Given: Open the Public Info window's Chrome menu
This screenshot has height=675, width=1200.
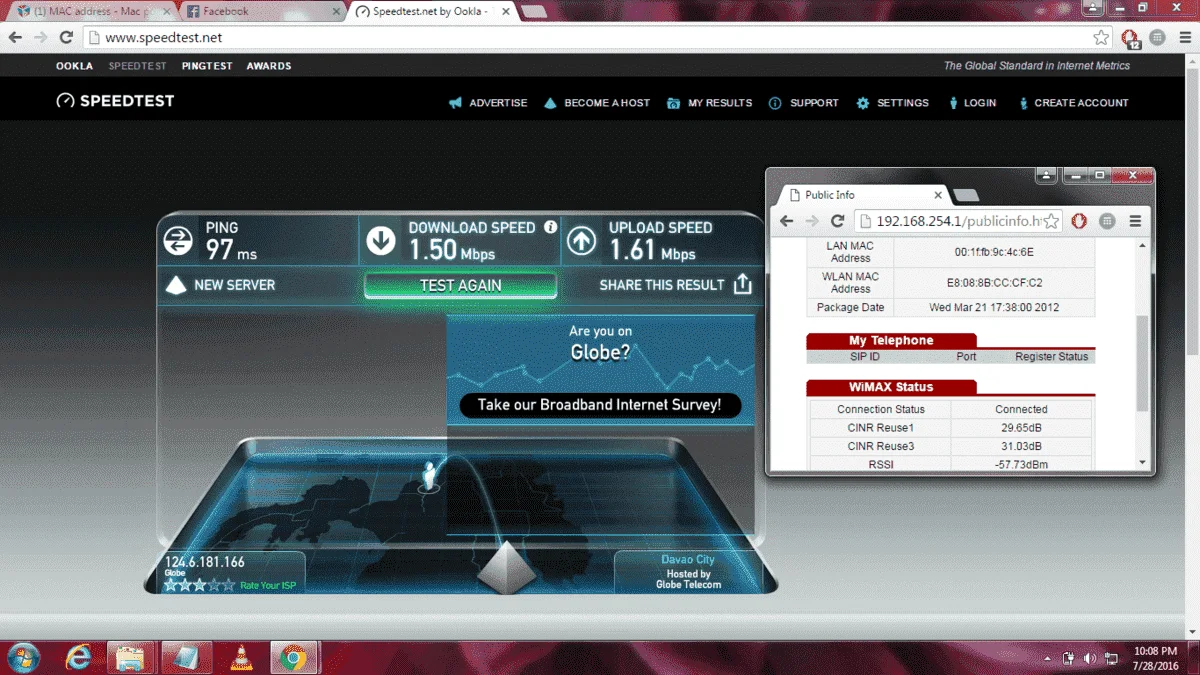Looking at the screenshot, I should (1135, 221).
